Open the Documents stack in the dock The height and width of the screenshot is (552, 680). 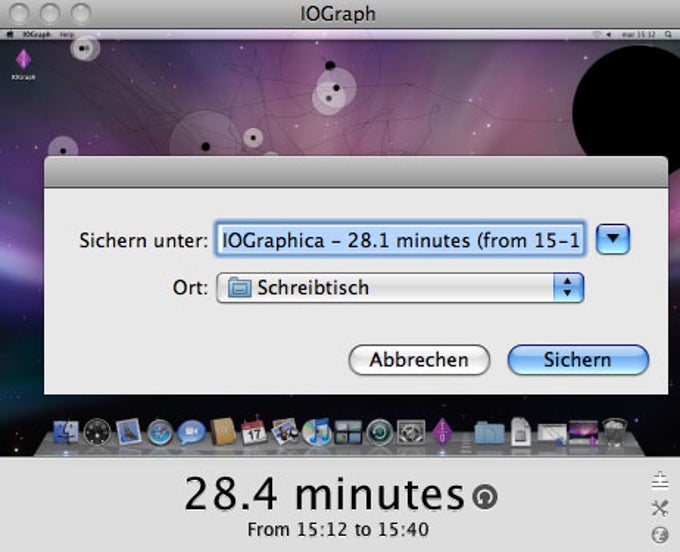coord(521,431)
